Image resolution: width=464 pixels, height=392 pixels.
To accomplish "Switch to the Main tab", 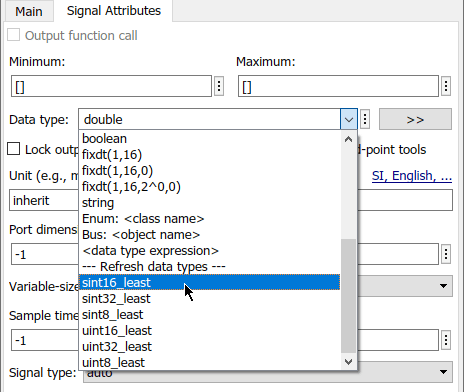I will (29, 11).
